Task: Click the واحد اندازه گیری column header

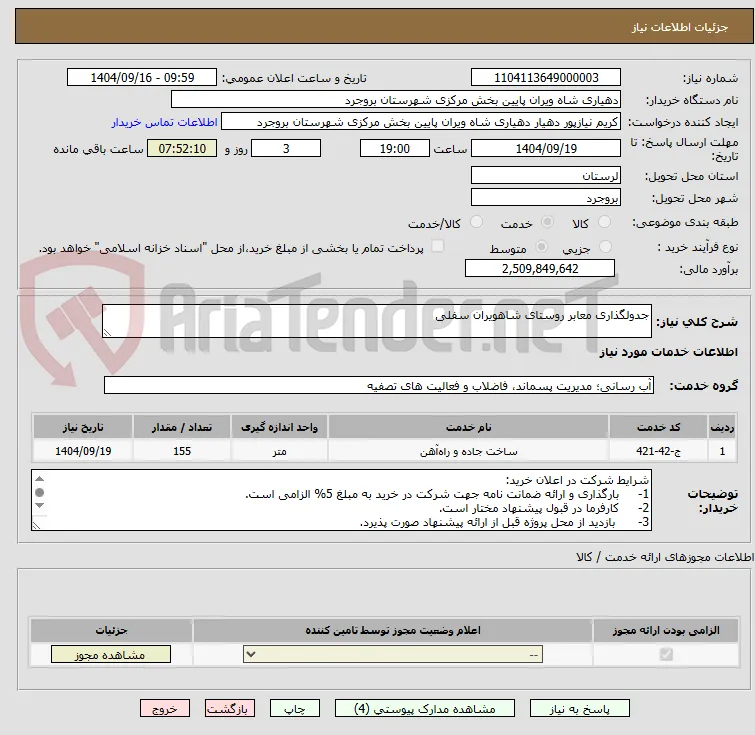Action: coord(279,427)
